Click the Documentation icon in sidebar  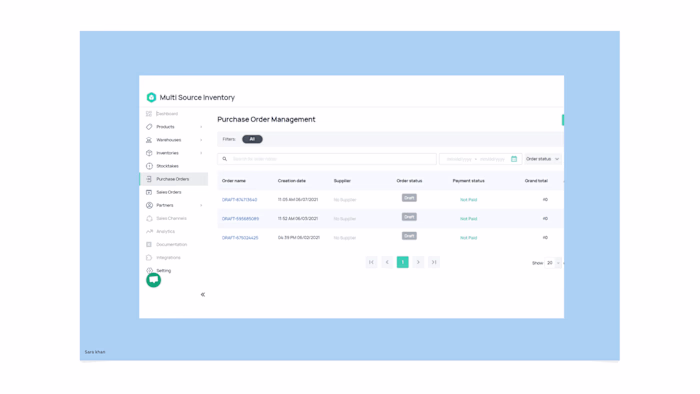[x=149, y=245]
